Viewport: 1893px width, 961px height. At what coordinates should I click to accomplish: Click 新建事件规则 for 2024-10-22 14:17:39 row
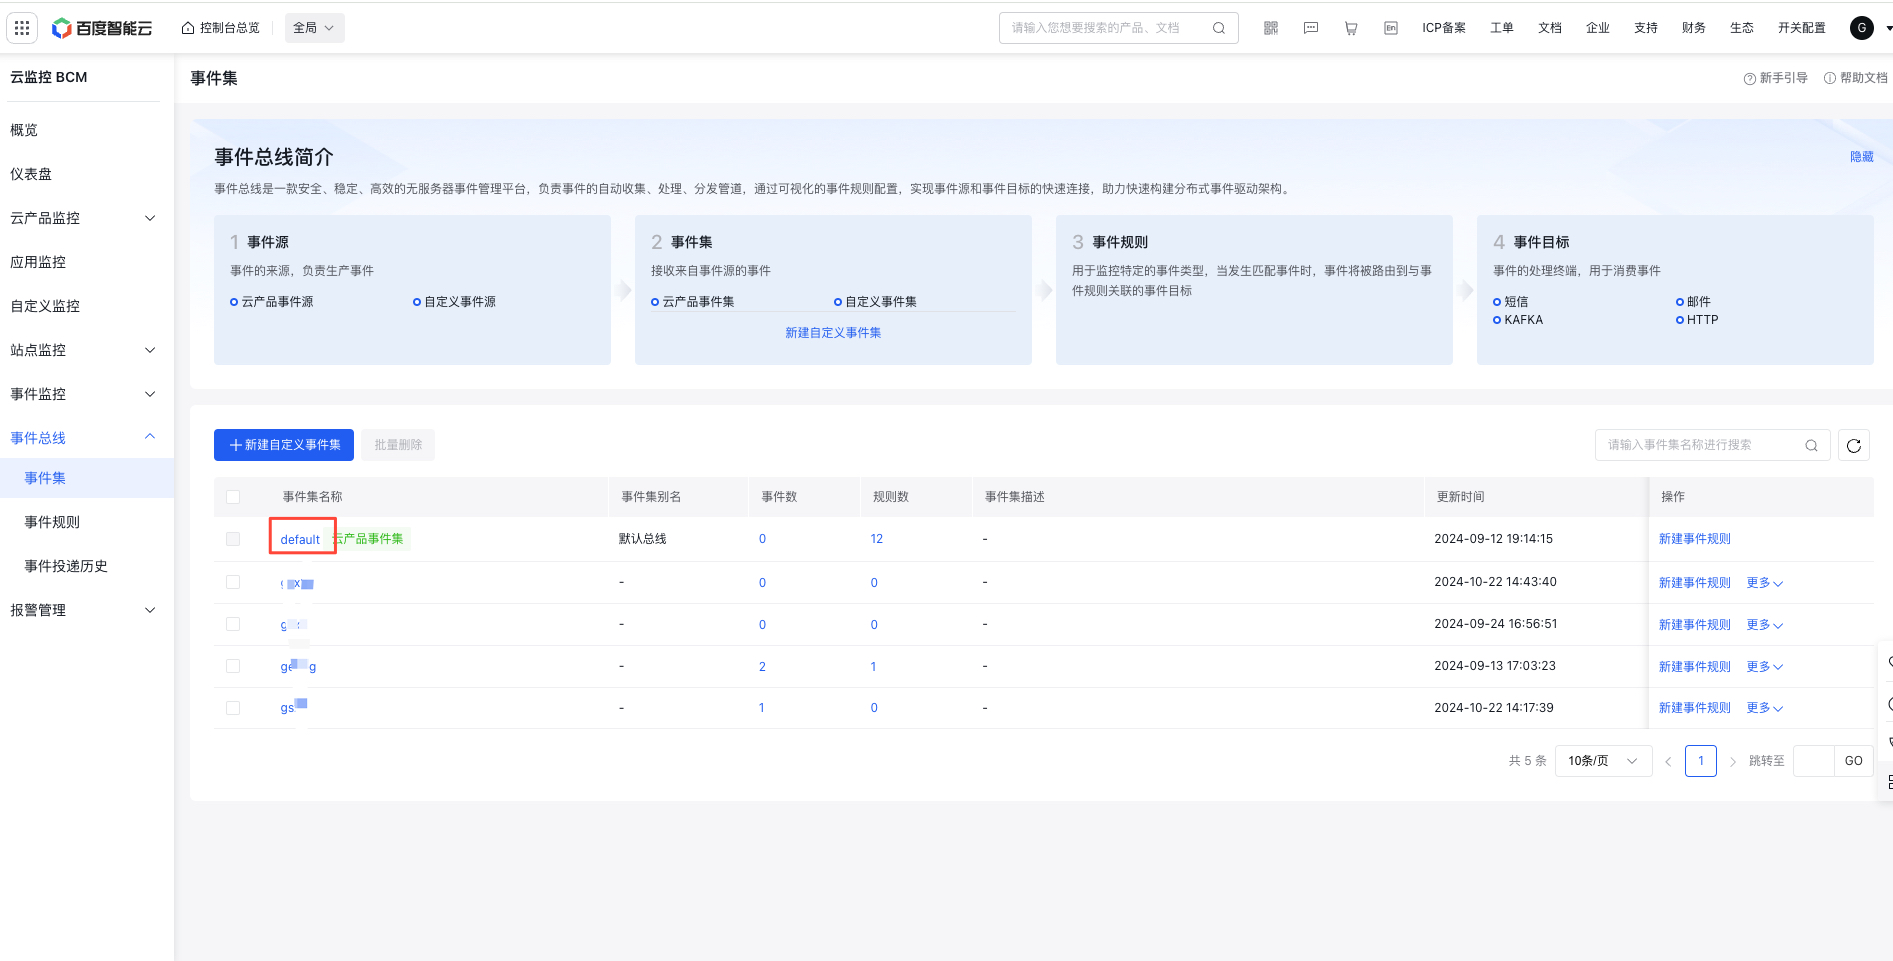1695,708
